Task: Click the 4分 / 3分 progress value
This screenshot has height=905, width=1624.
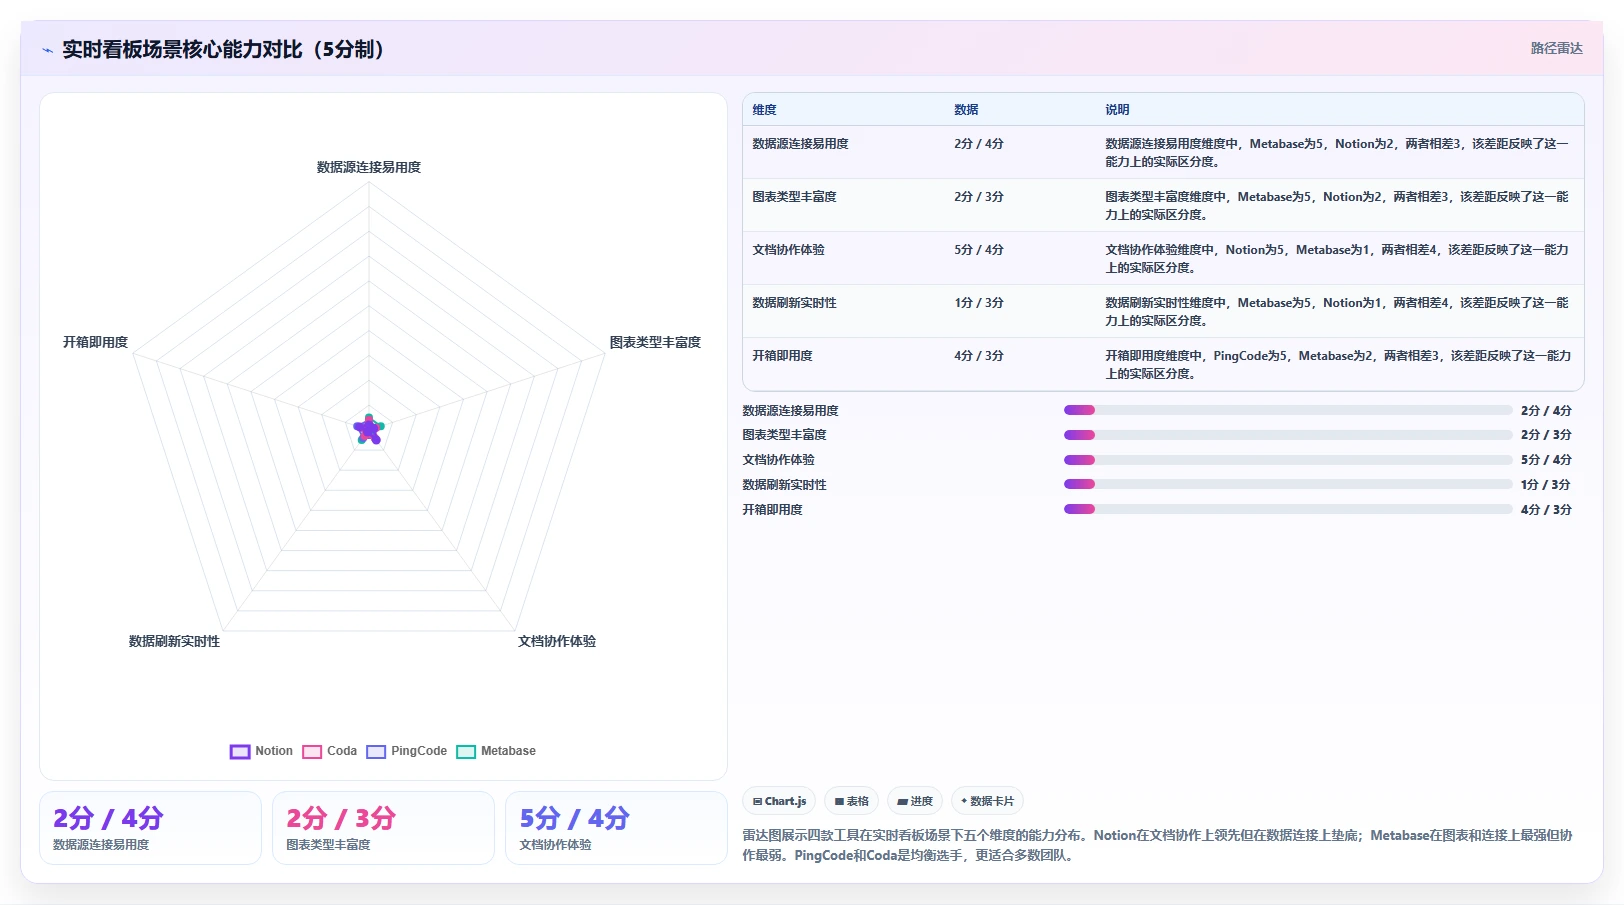Action: [x=1546, y=510]
